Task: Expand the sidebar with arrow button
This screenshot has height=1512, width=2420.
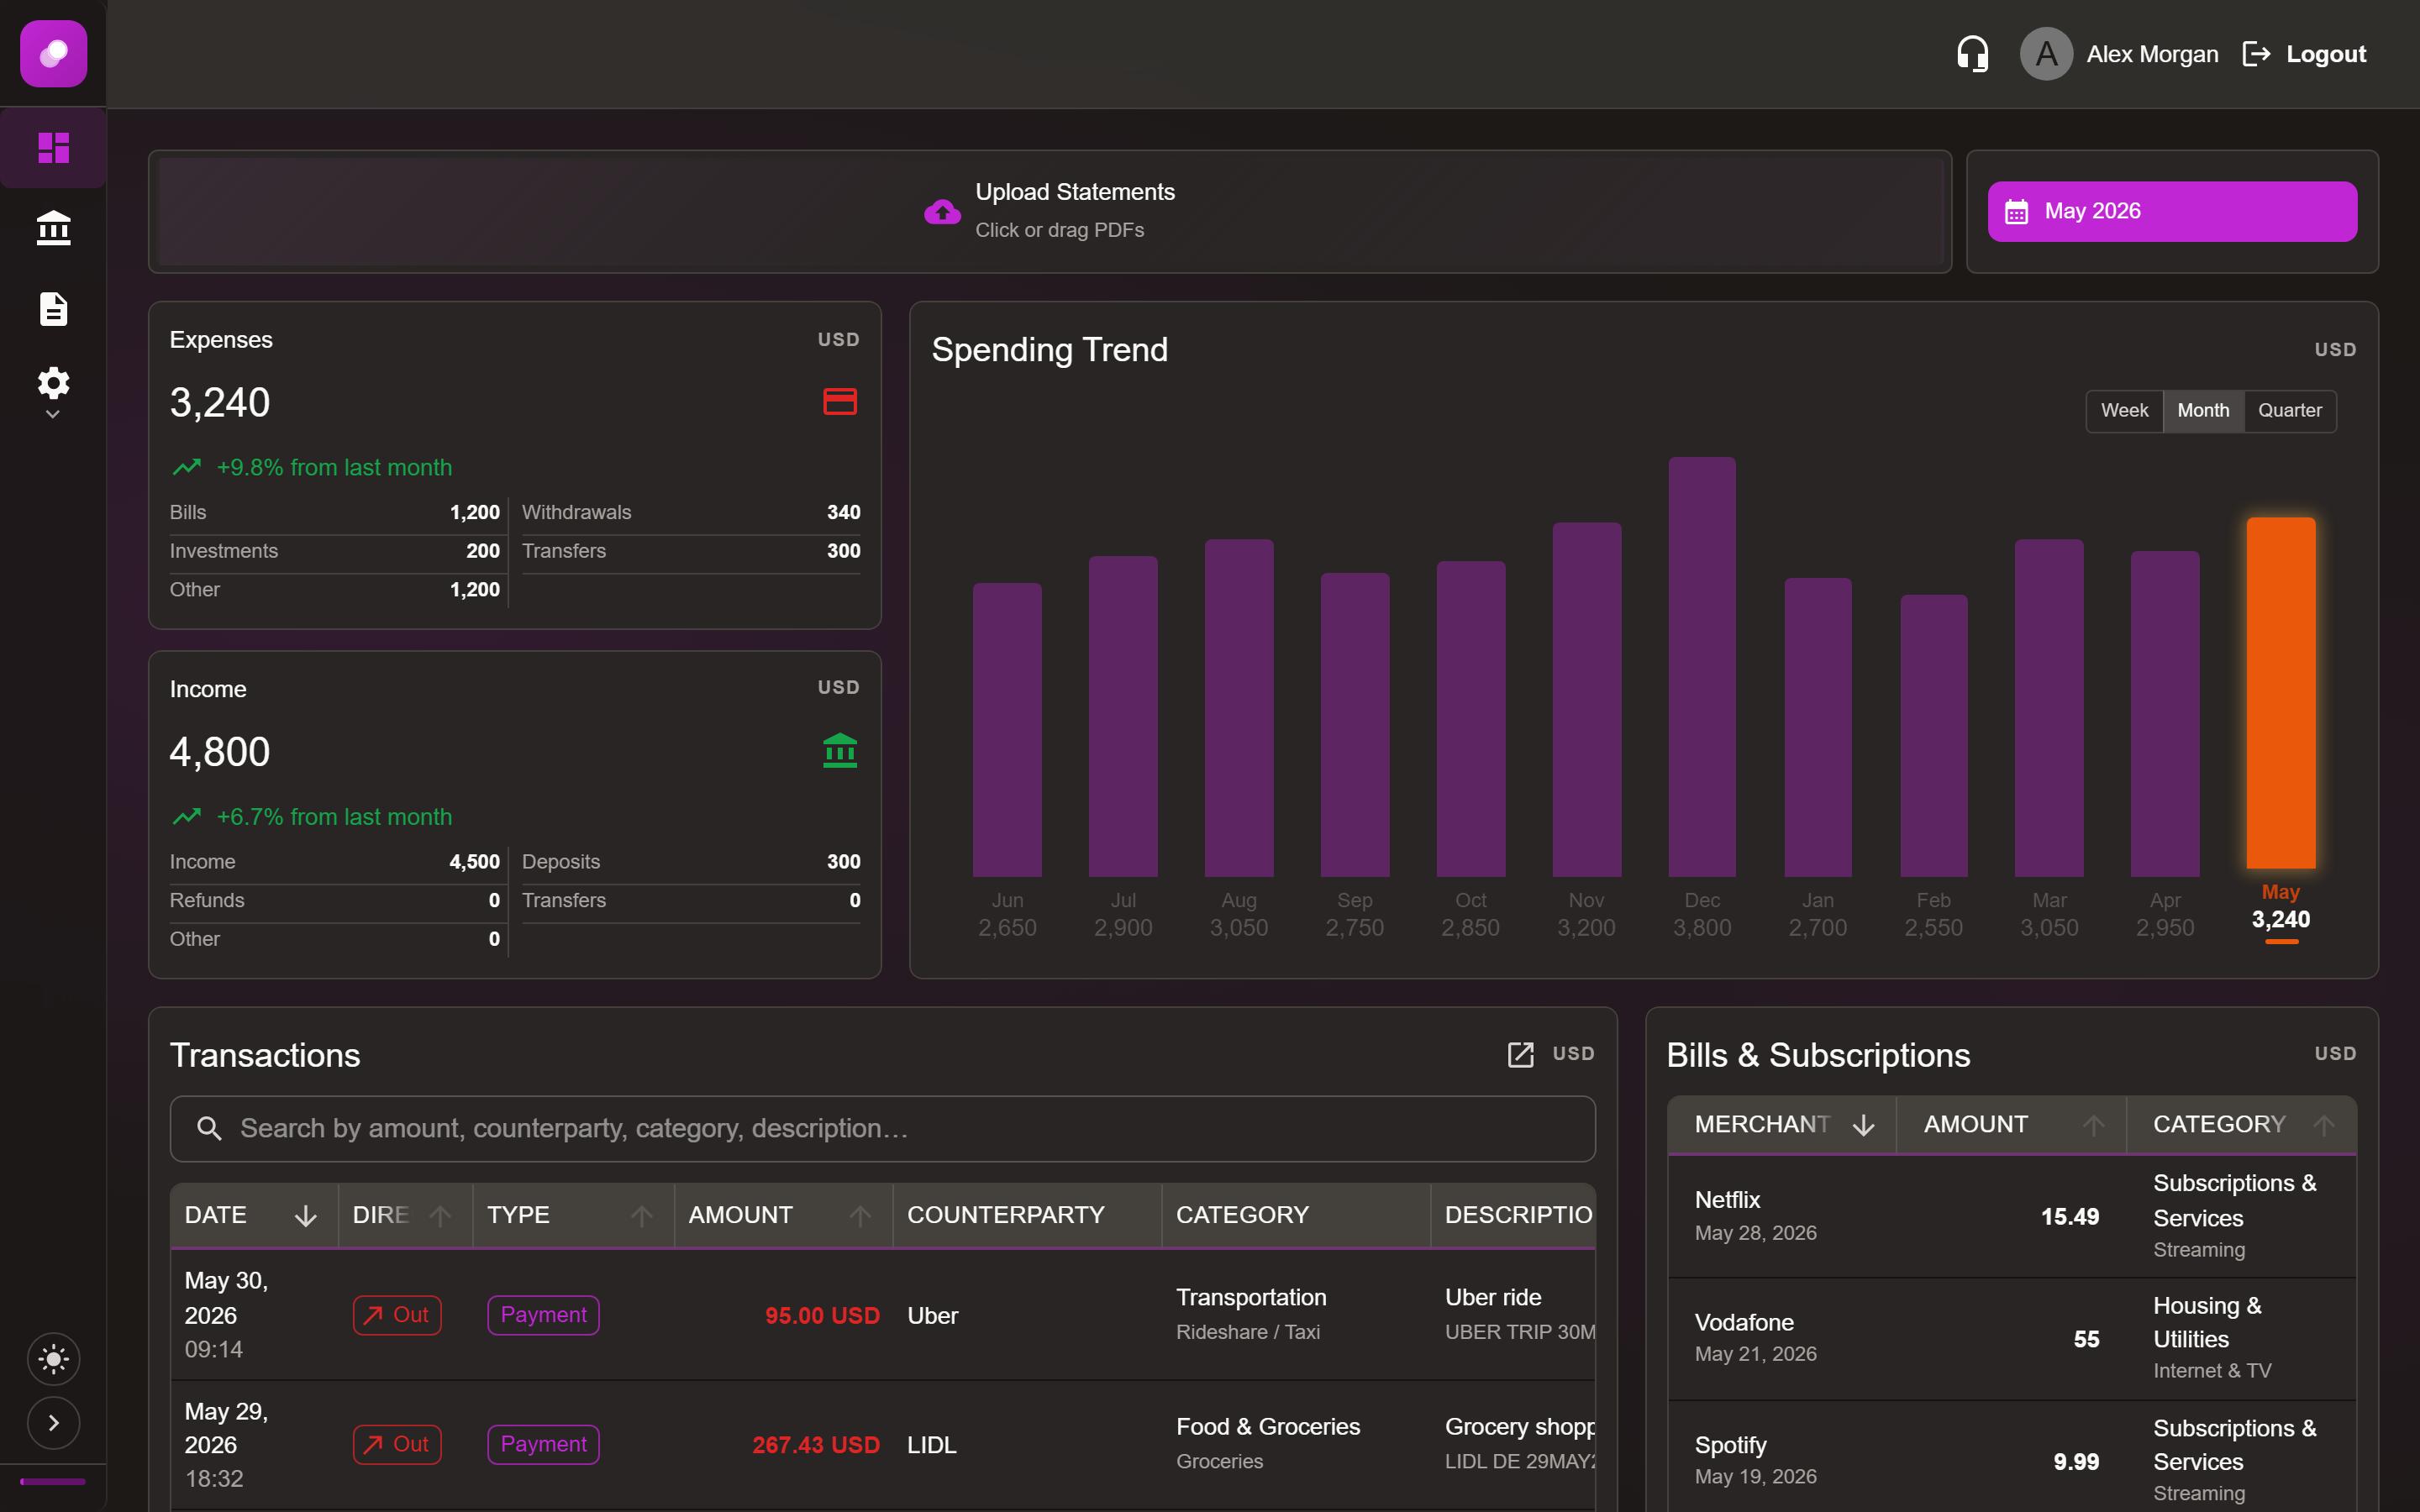Action: tap(53, 1423)
